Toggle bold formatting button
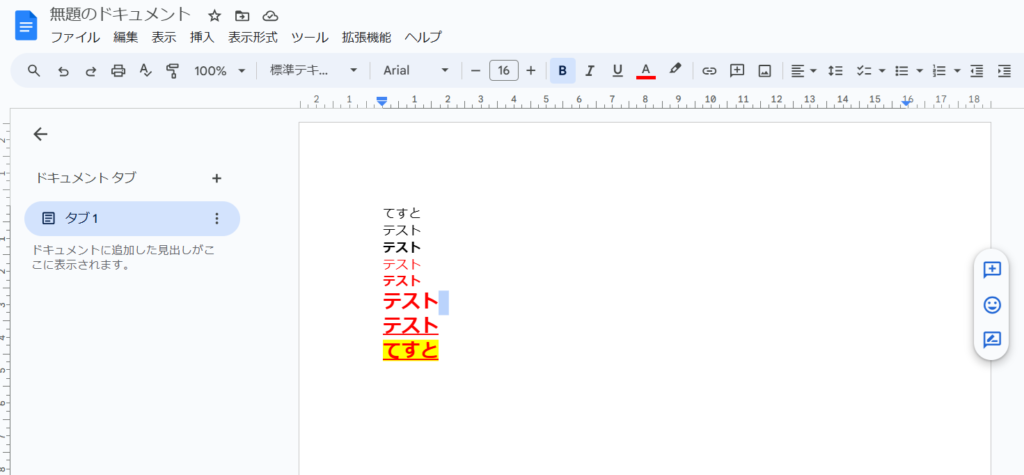Viewport: 1024px width, 475px height. click(563, 71)
